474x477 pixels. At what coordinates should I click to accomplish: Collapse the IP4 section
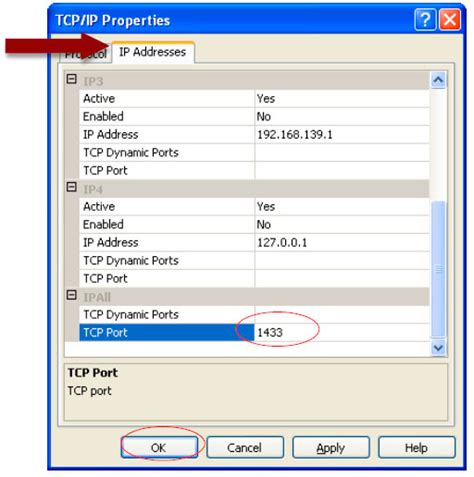tap(71, 187)
